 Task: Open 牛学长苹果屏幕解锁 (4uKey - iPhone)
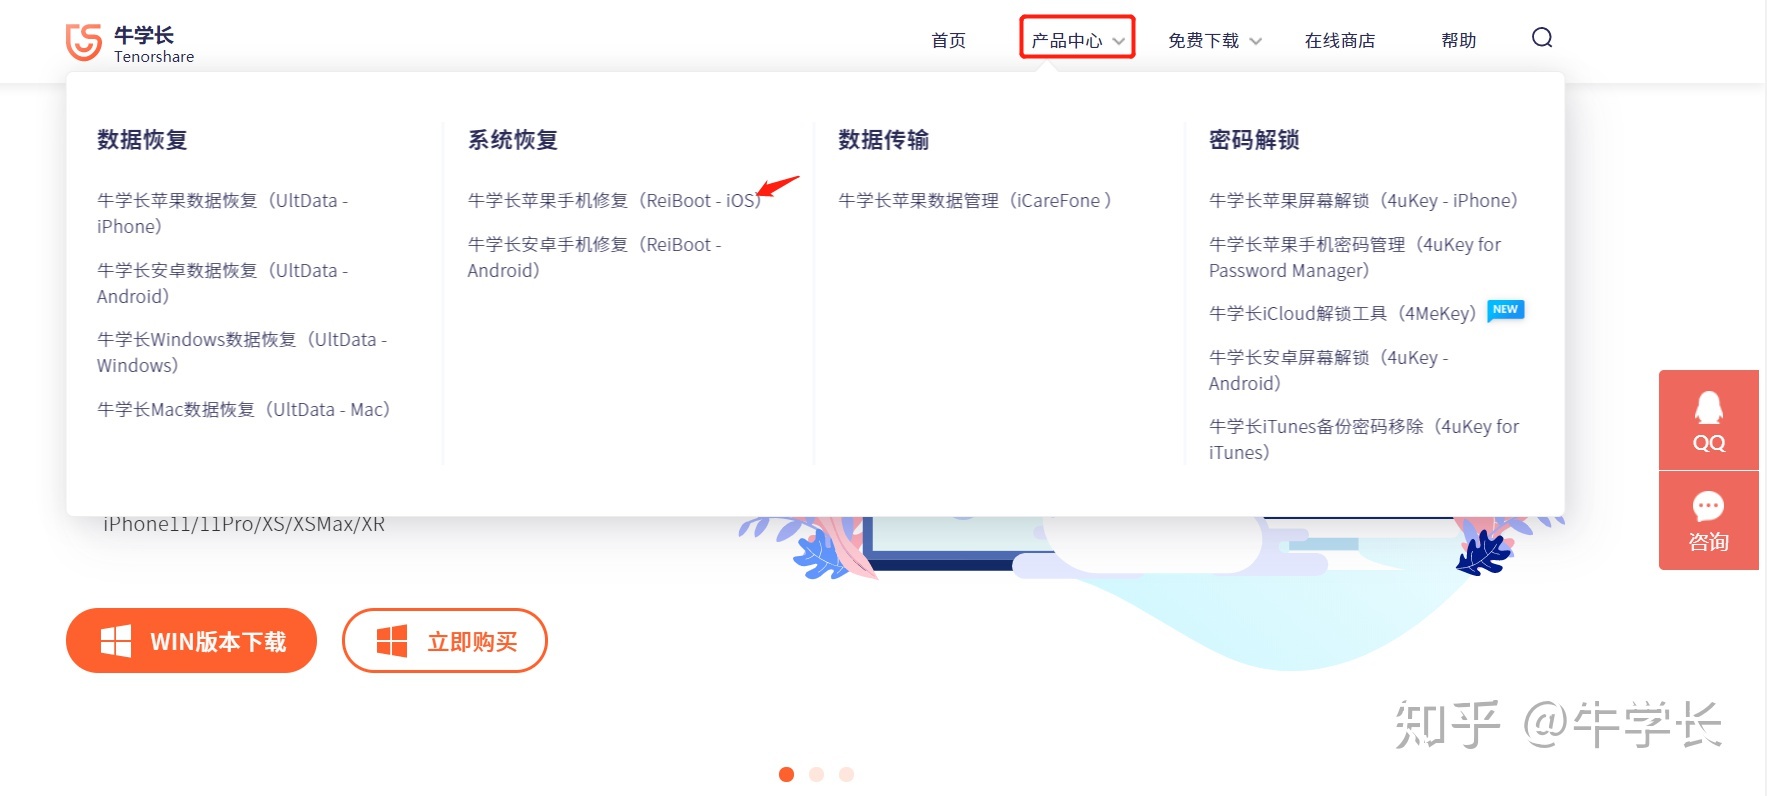point(1363,200)
